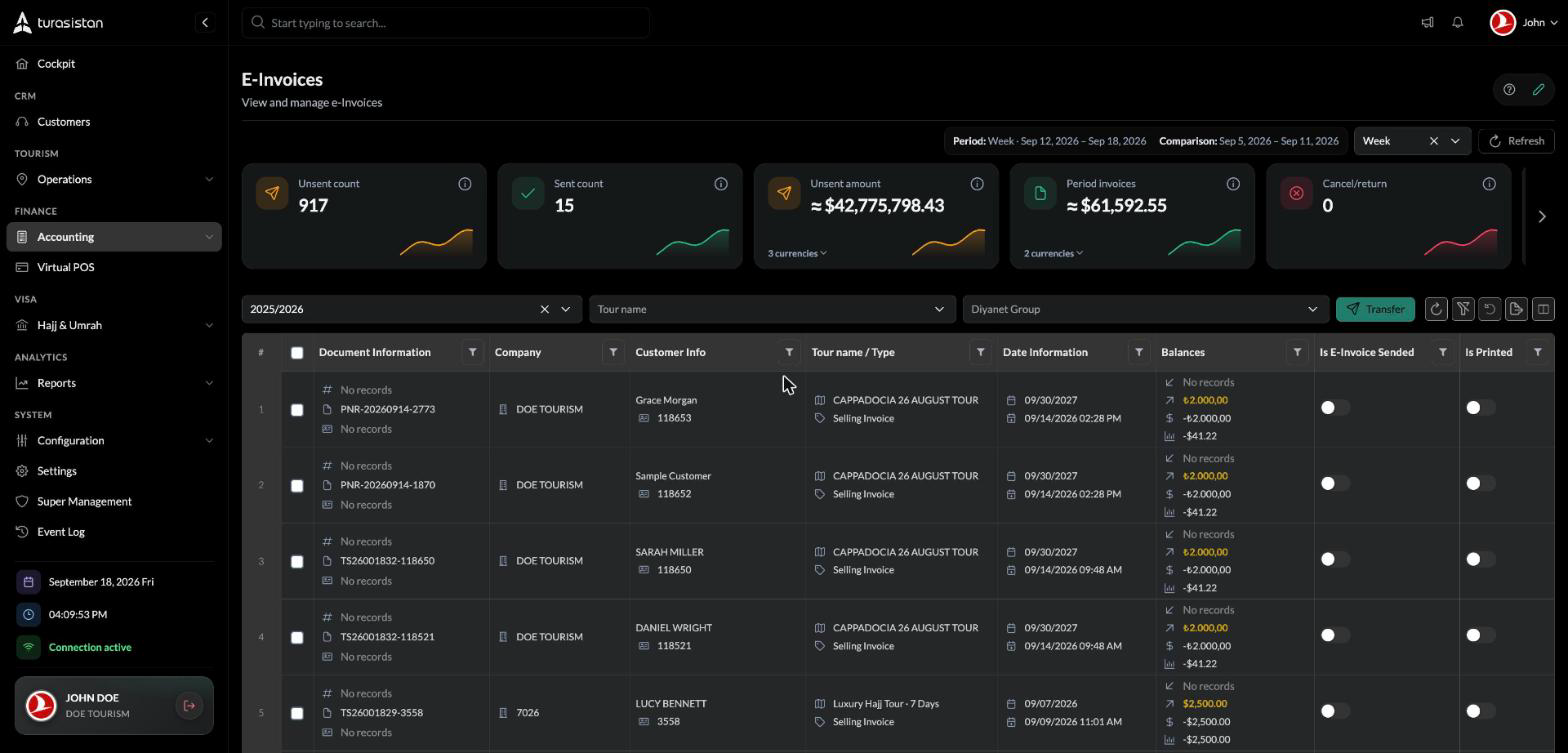Open the announcements megaphone icon

click(x=1427, y=22)
